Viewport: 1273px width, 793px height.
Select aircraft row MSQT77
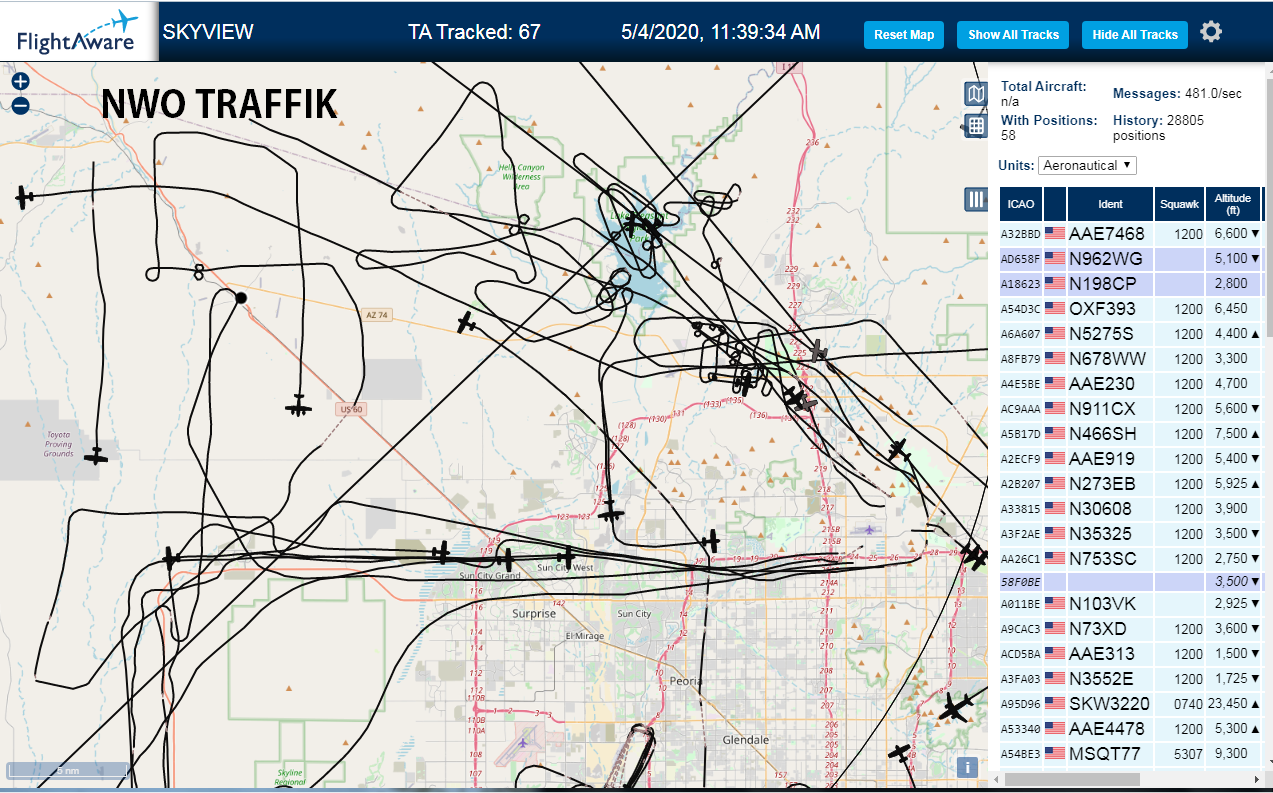pyautogui.click(x=1130, y=754)
